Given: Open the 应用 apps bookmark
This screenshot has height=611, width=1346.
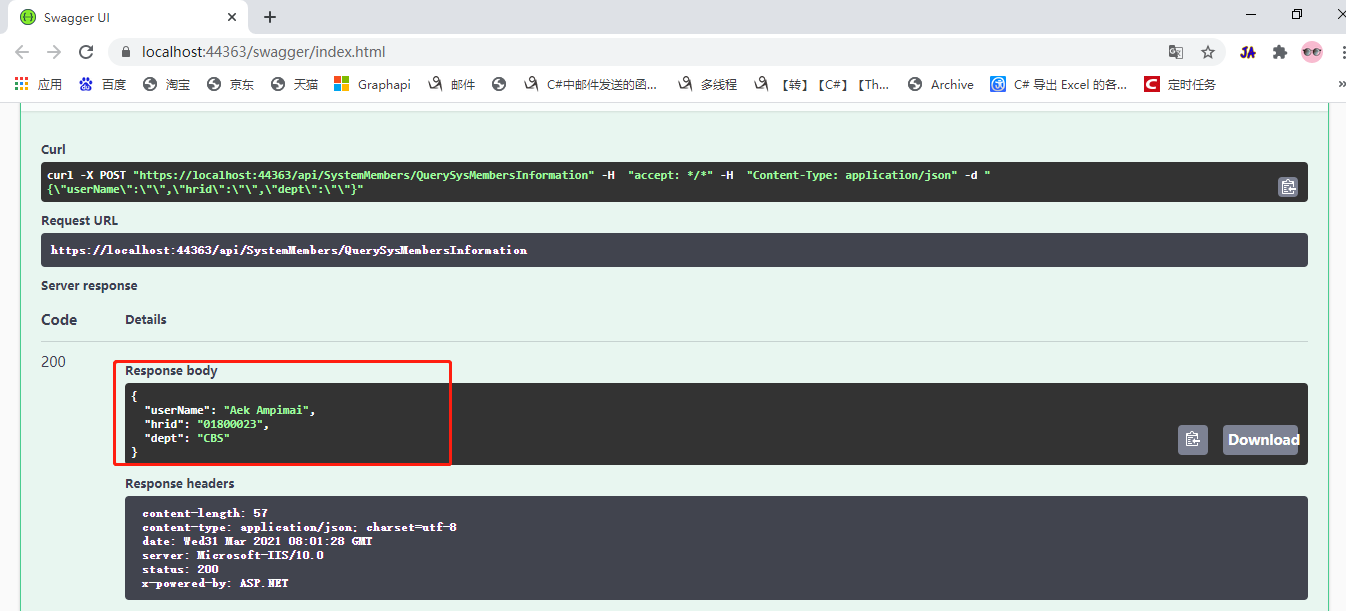Looking at the screenshot, I should point(39,84).
